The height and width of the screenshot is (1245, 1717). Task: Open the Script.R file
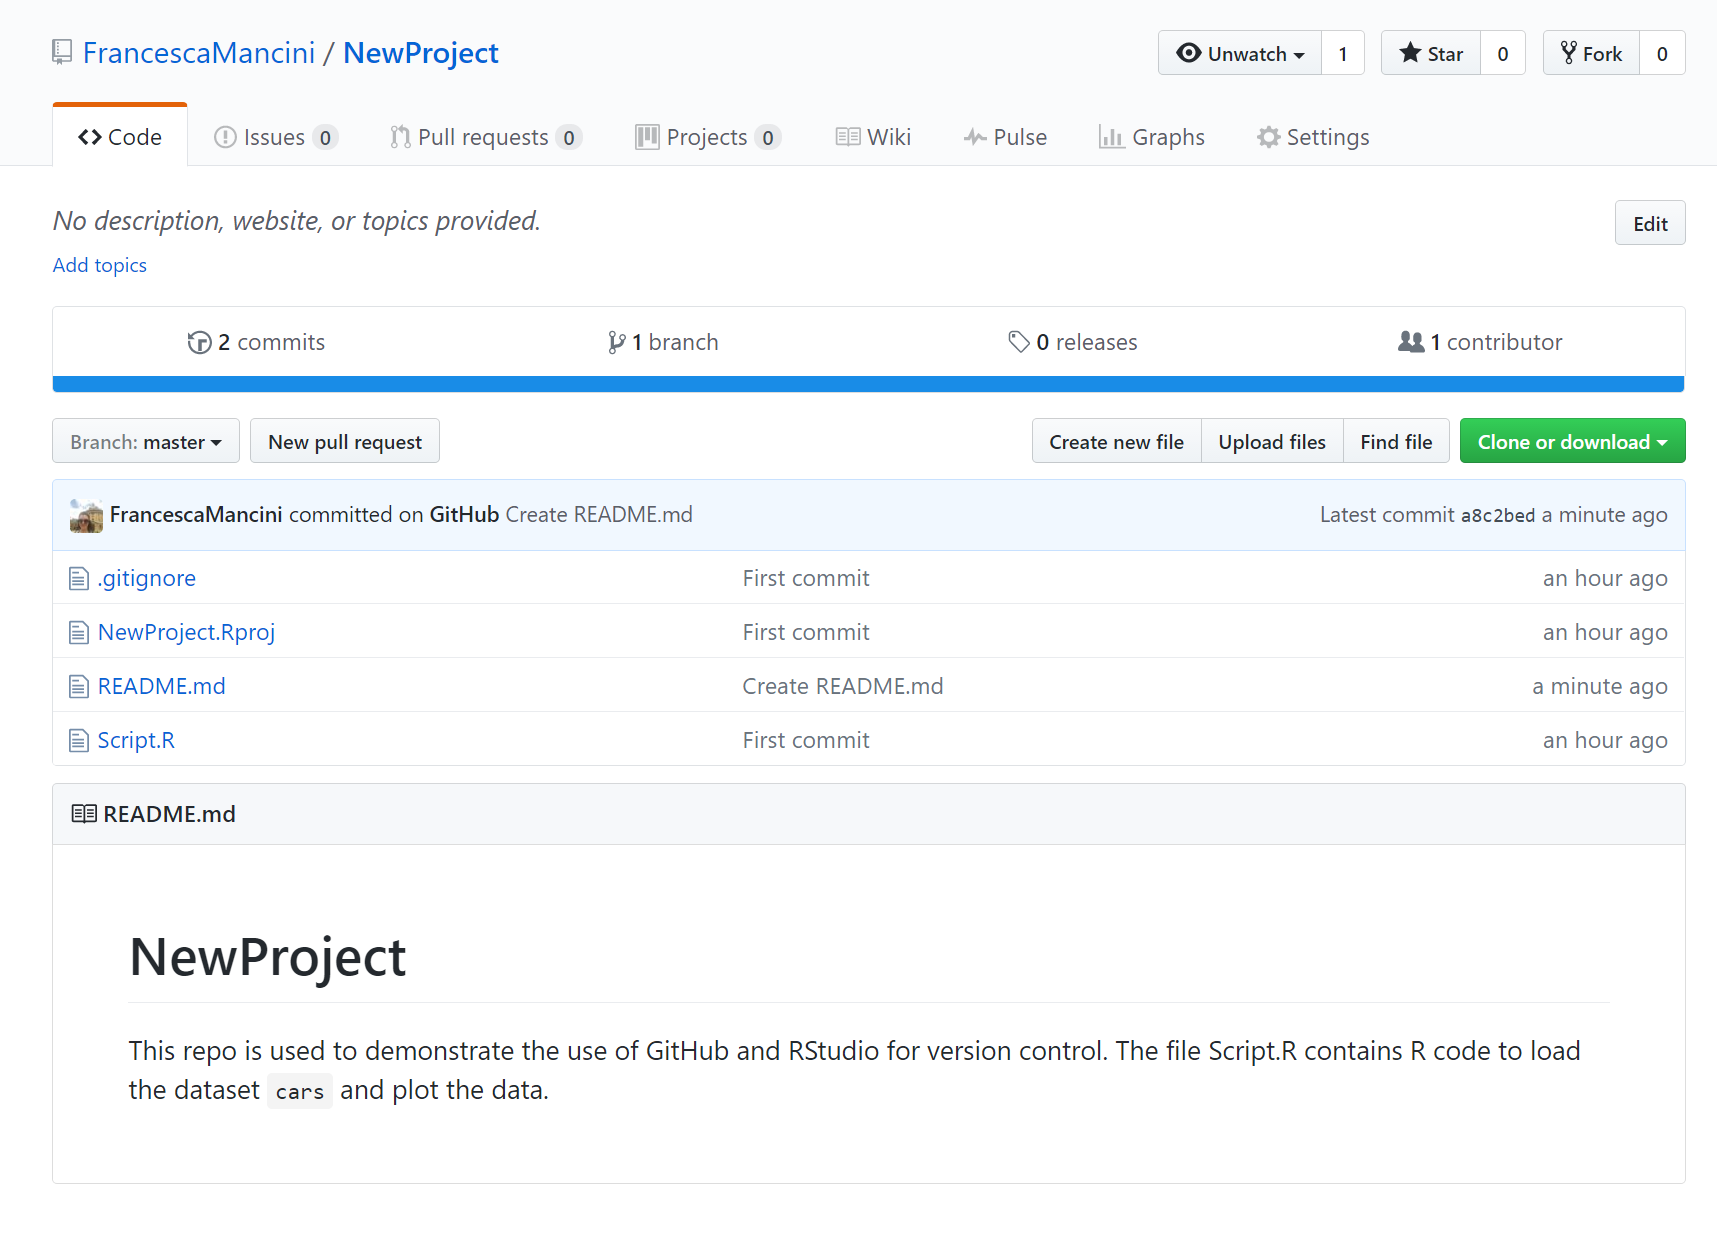click(136, 740)
